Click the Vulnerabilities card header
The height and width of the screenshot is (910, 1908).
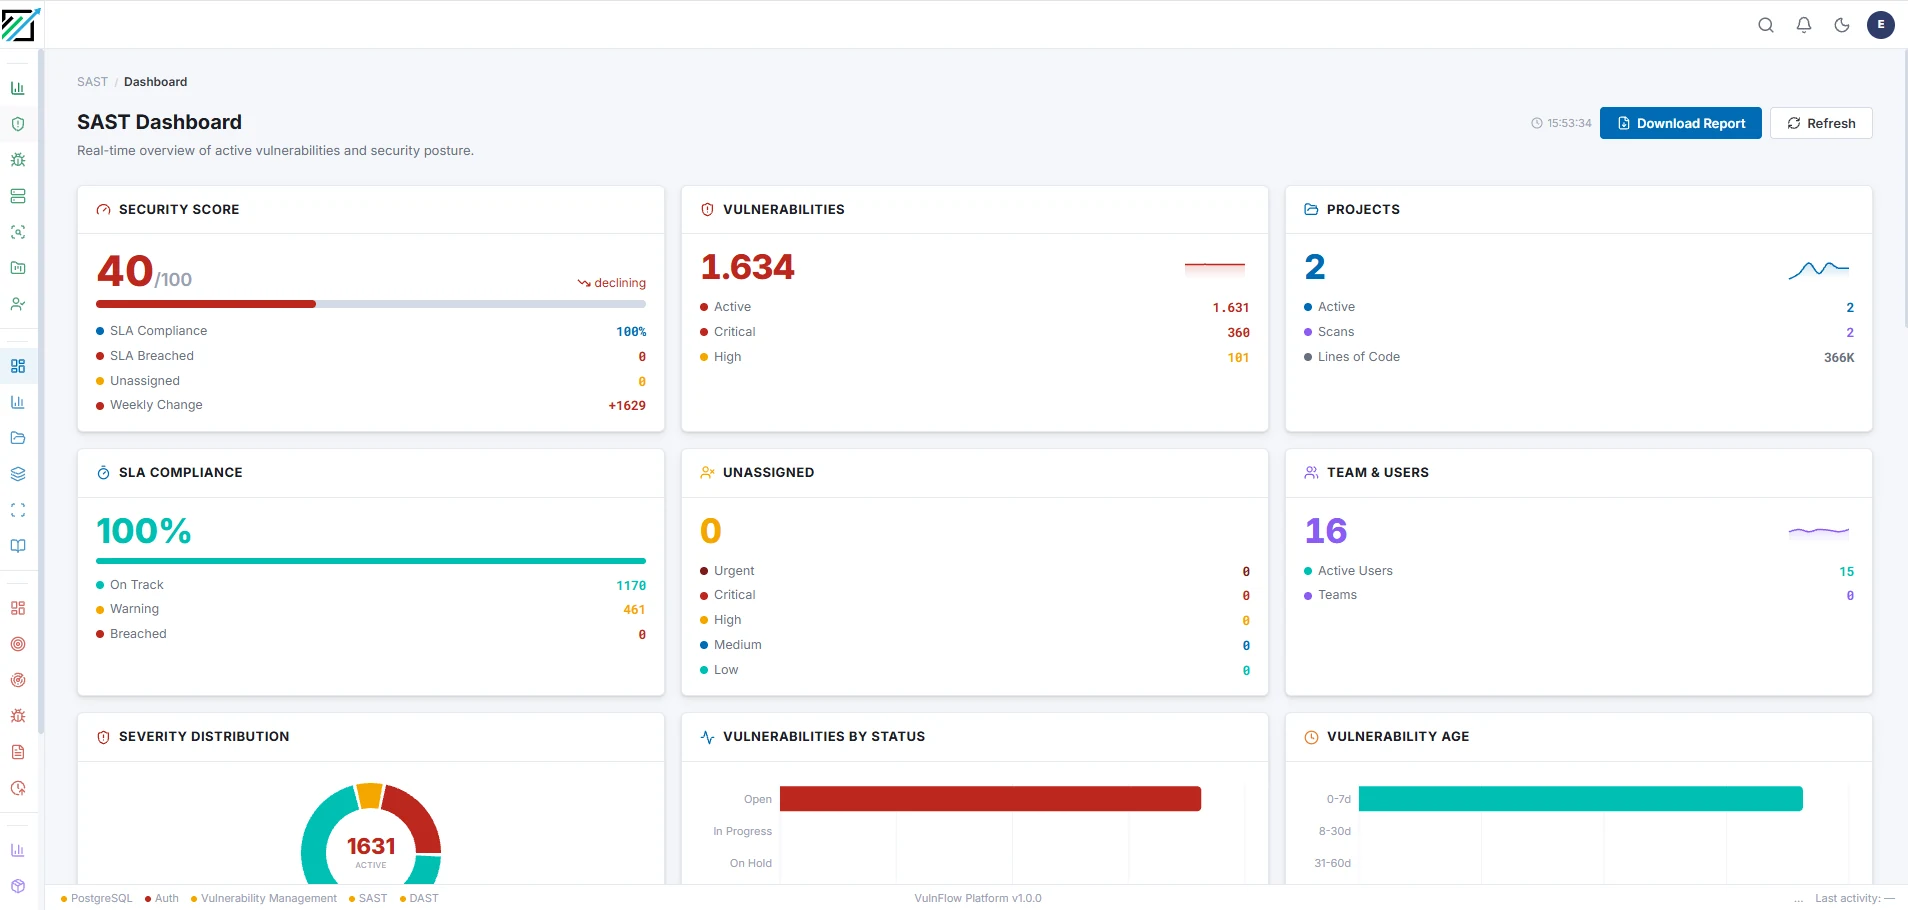(975, 210)
